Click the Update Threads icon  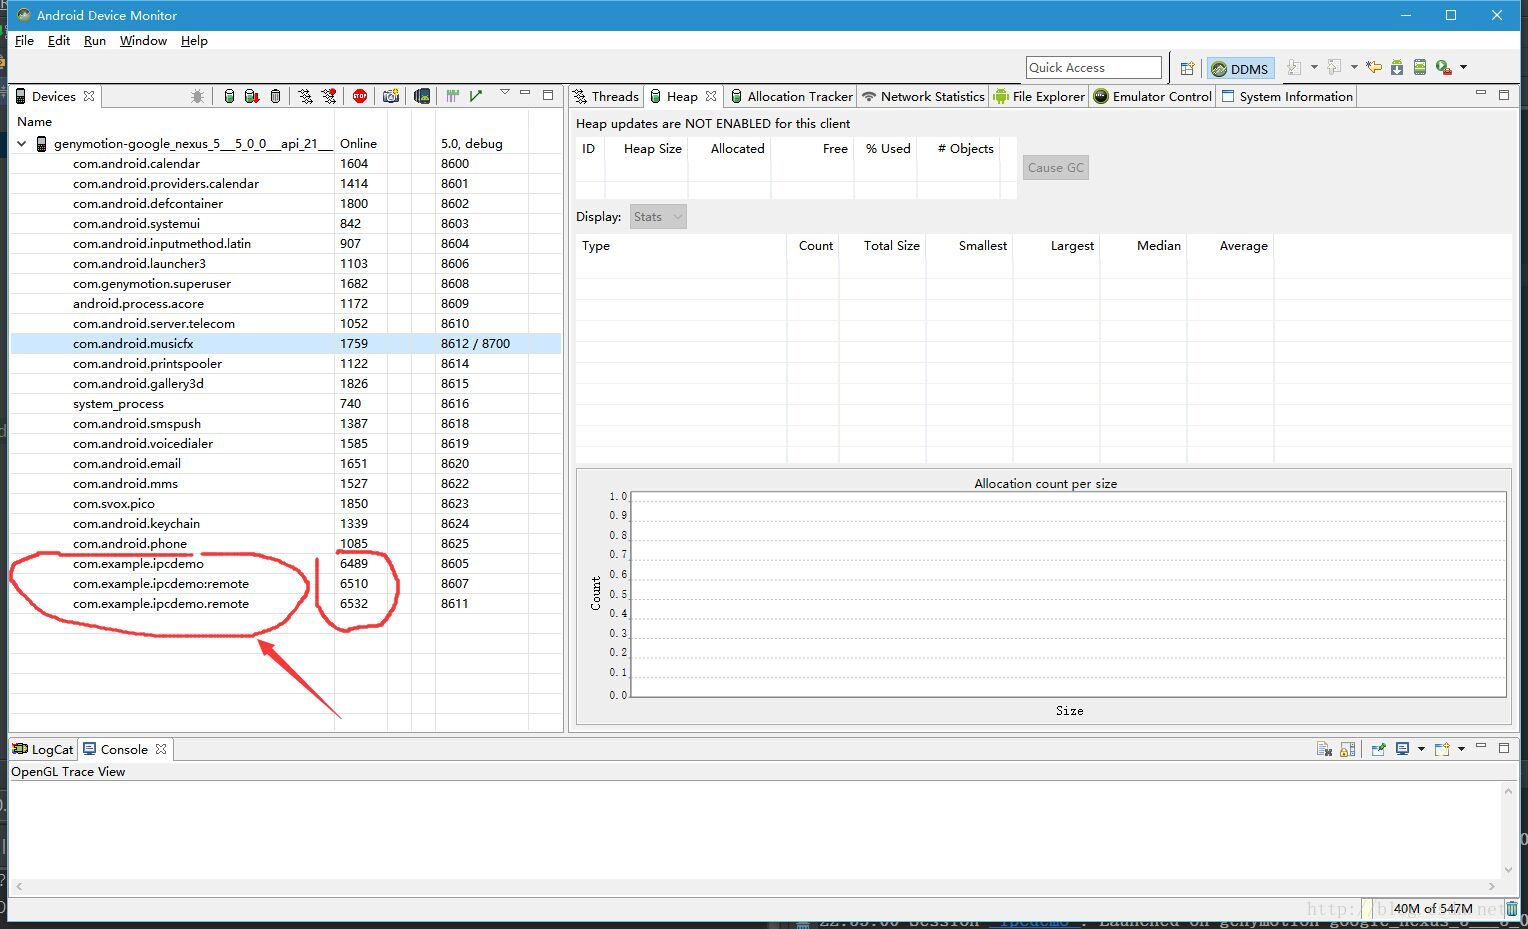tap(305, 96)
